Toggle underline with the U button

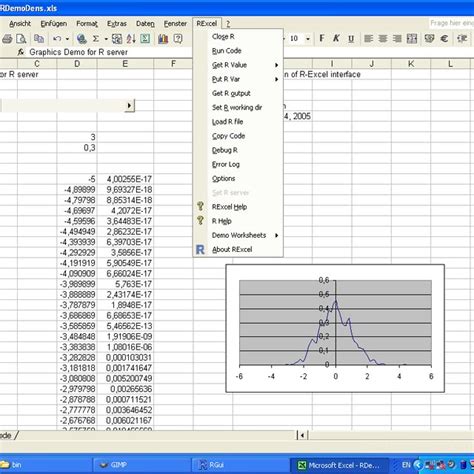click(x=351, y=39)
